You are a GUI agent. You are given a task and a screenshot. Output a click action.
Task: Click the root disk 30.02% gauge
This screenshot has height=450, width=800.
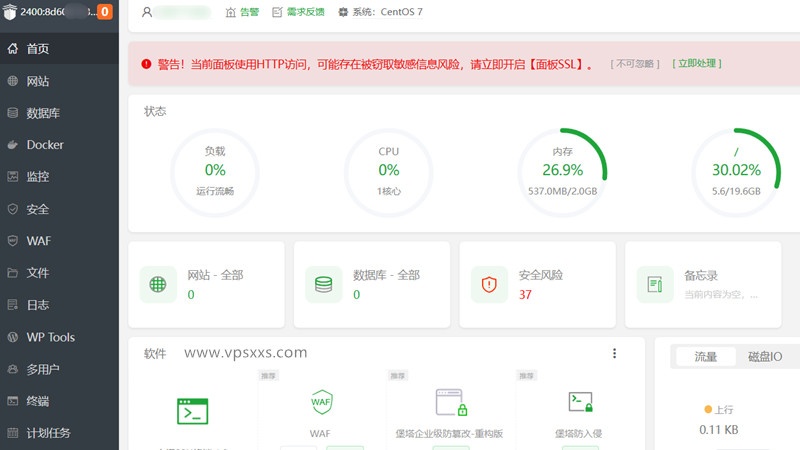pos(736,172)
